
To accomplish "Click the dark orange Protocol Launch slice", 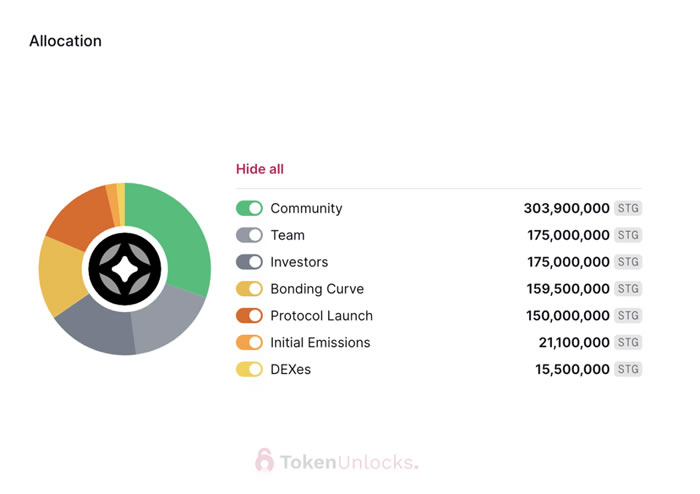I will click(x=79, y=215).
